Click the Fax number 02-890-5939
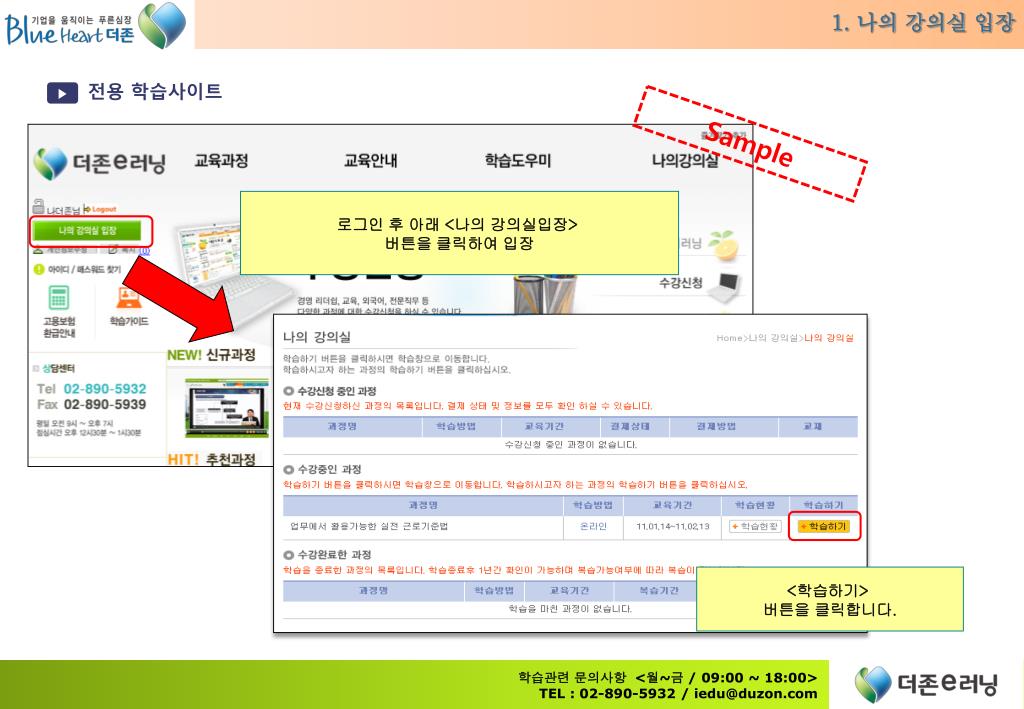The width and height of the screenshot is (1024, 709). point(104,404)
